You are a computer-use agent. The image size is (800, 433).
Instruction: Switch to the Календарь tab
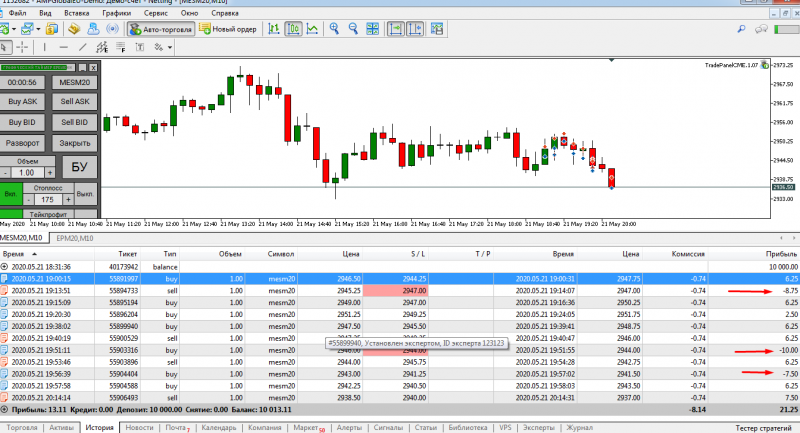[x=218, y=428]
